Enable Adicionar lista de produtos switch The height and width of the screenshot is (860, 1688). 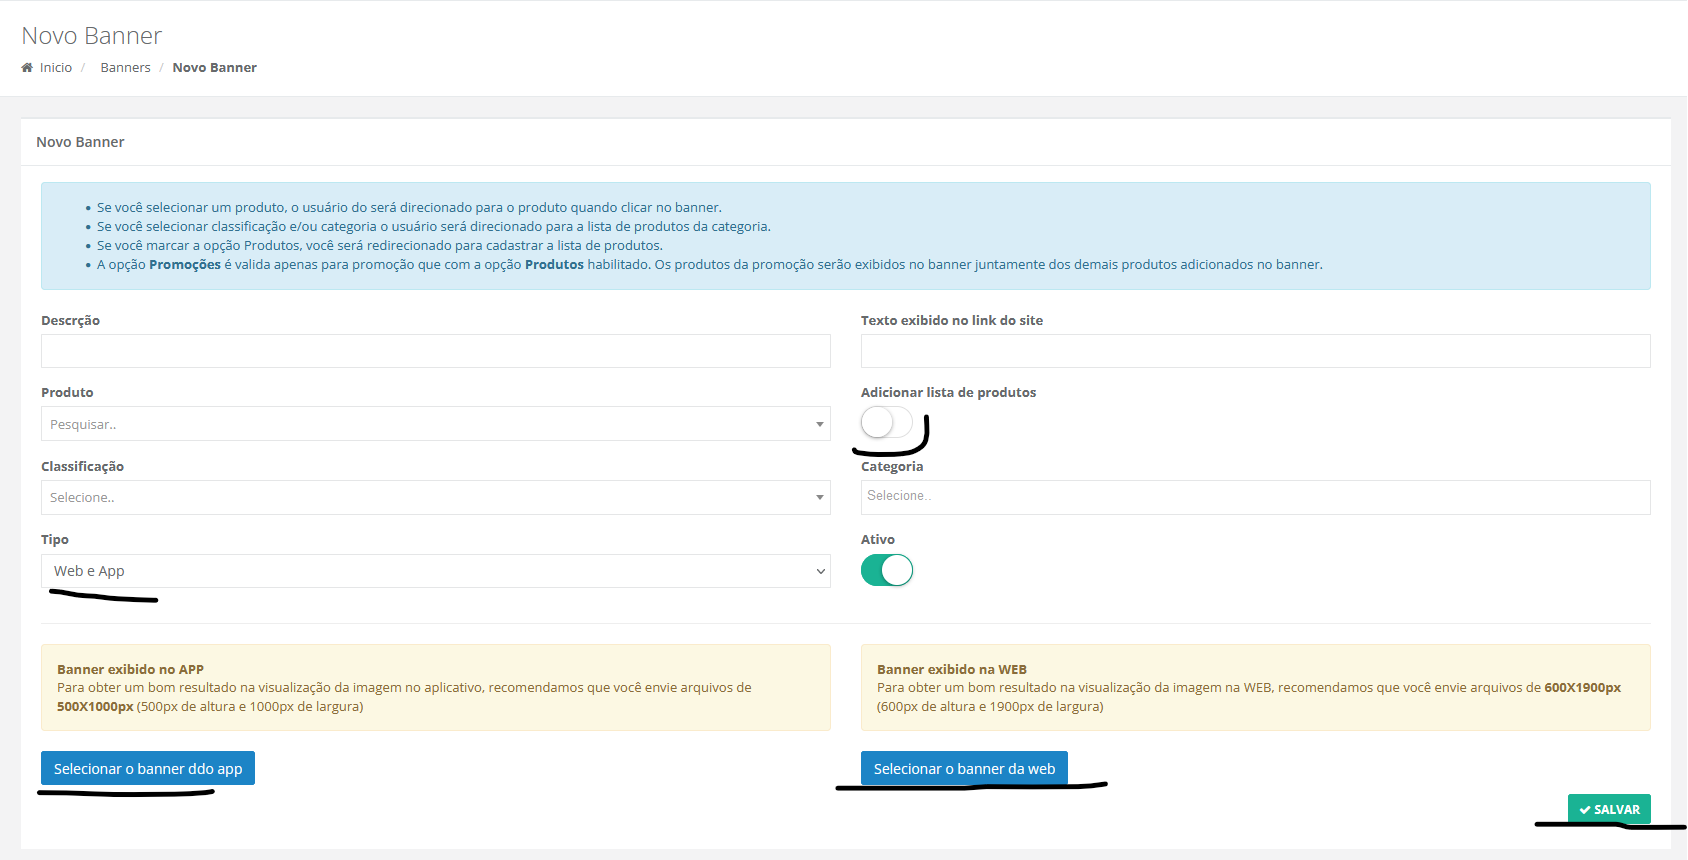click(x=887, y=423)
